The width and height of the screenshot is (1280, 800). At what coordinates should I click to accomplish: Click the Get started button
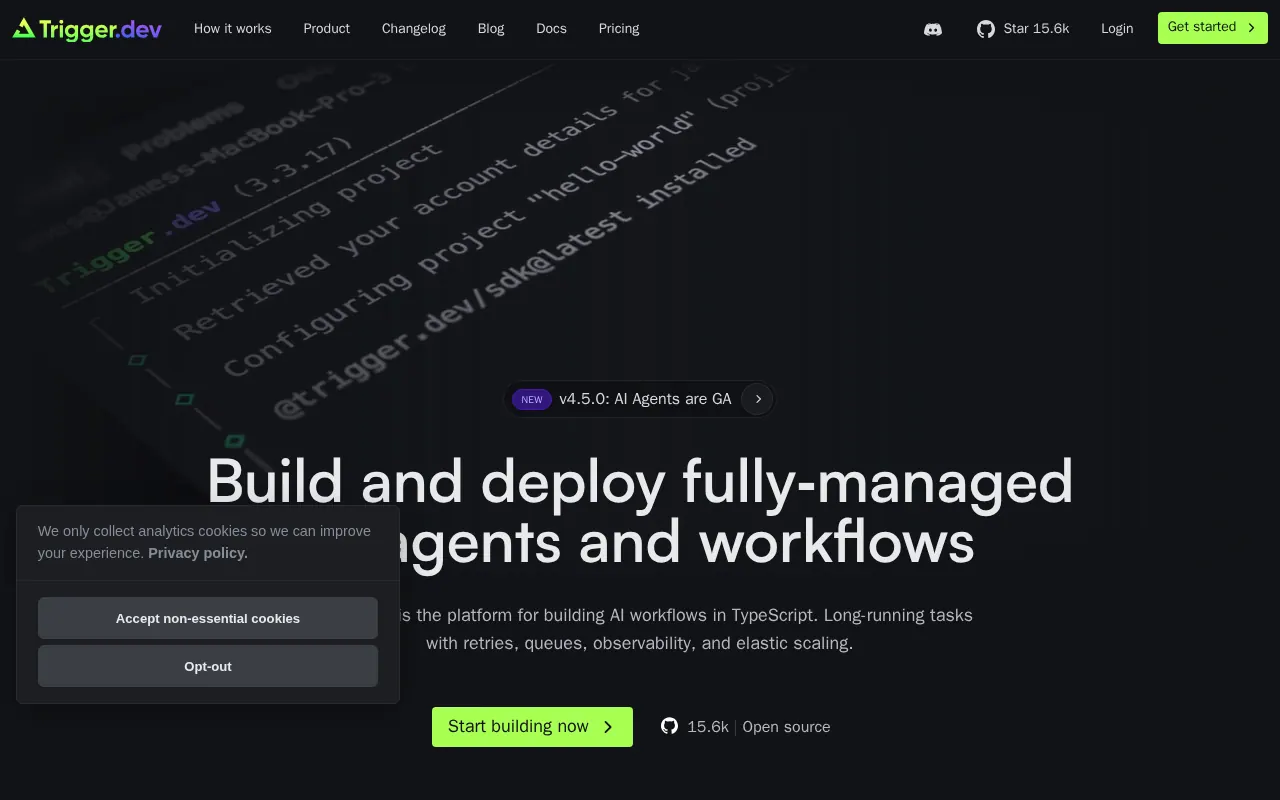(1213, 28)
